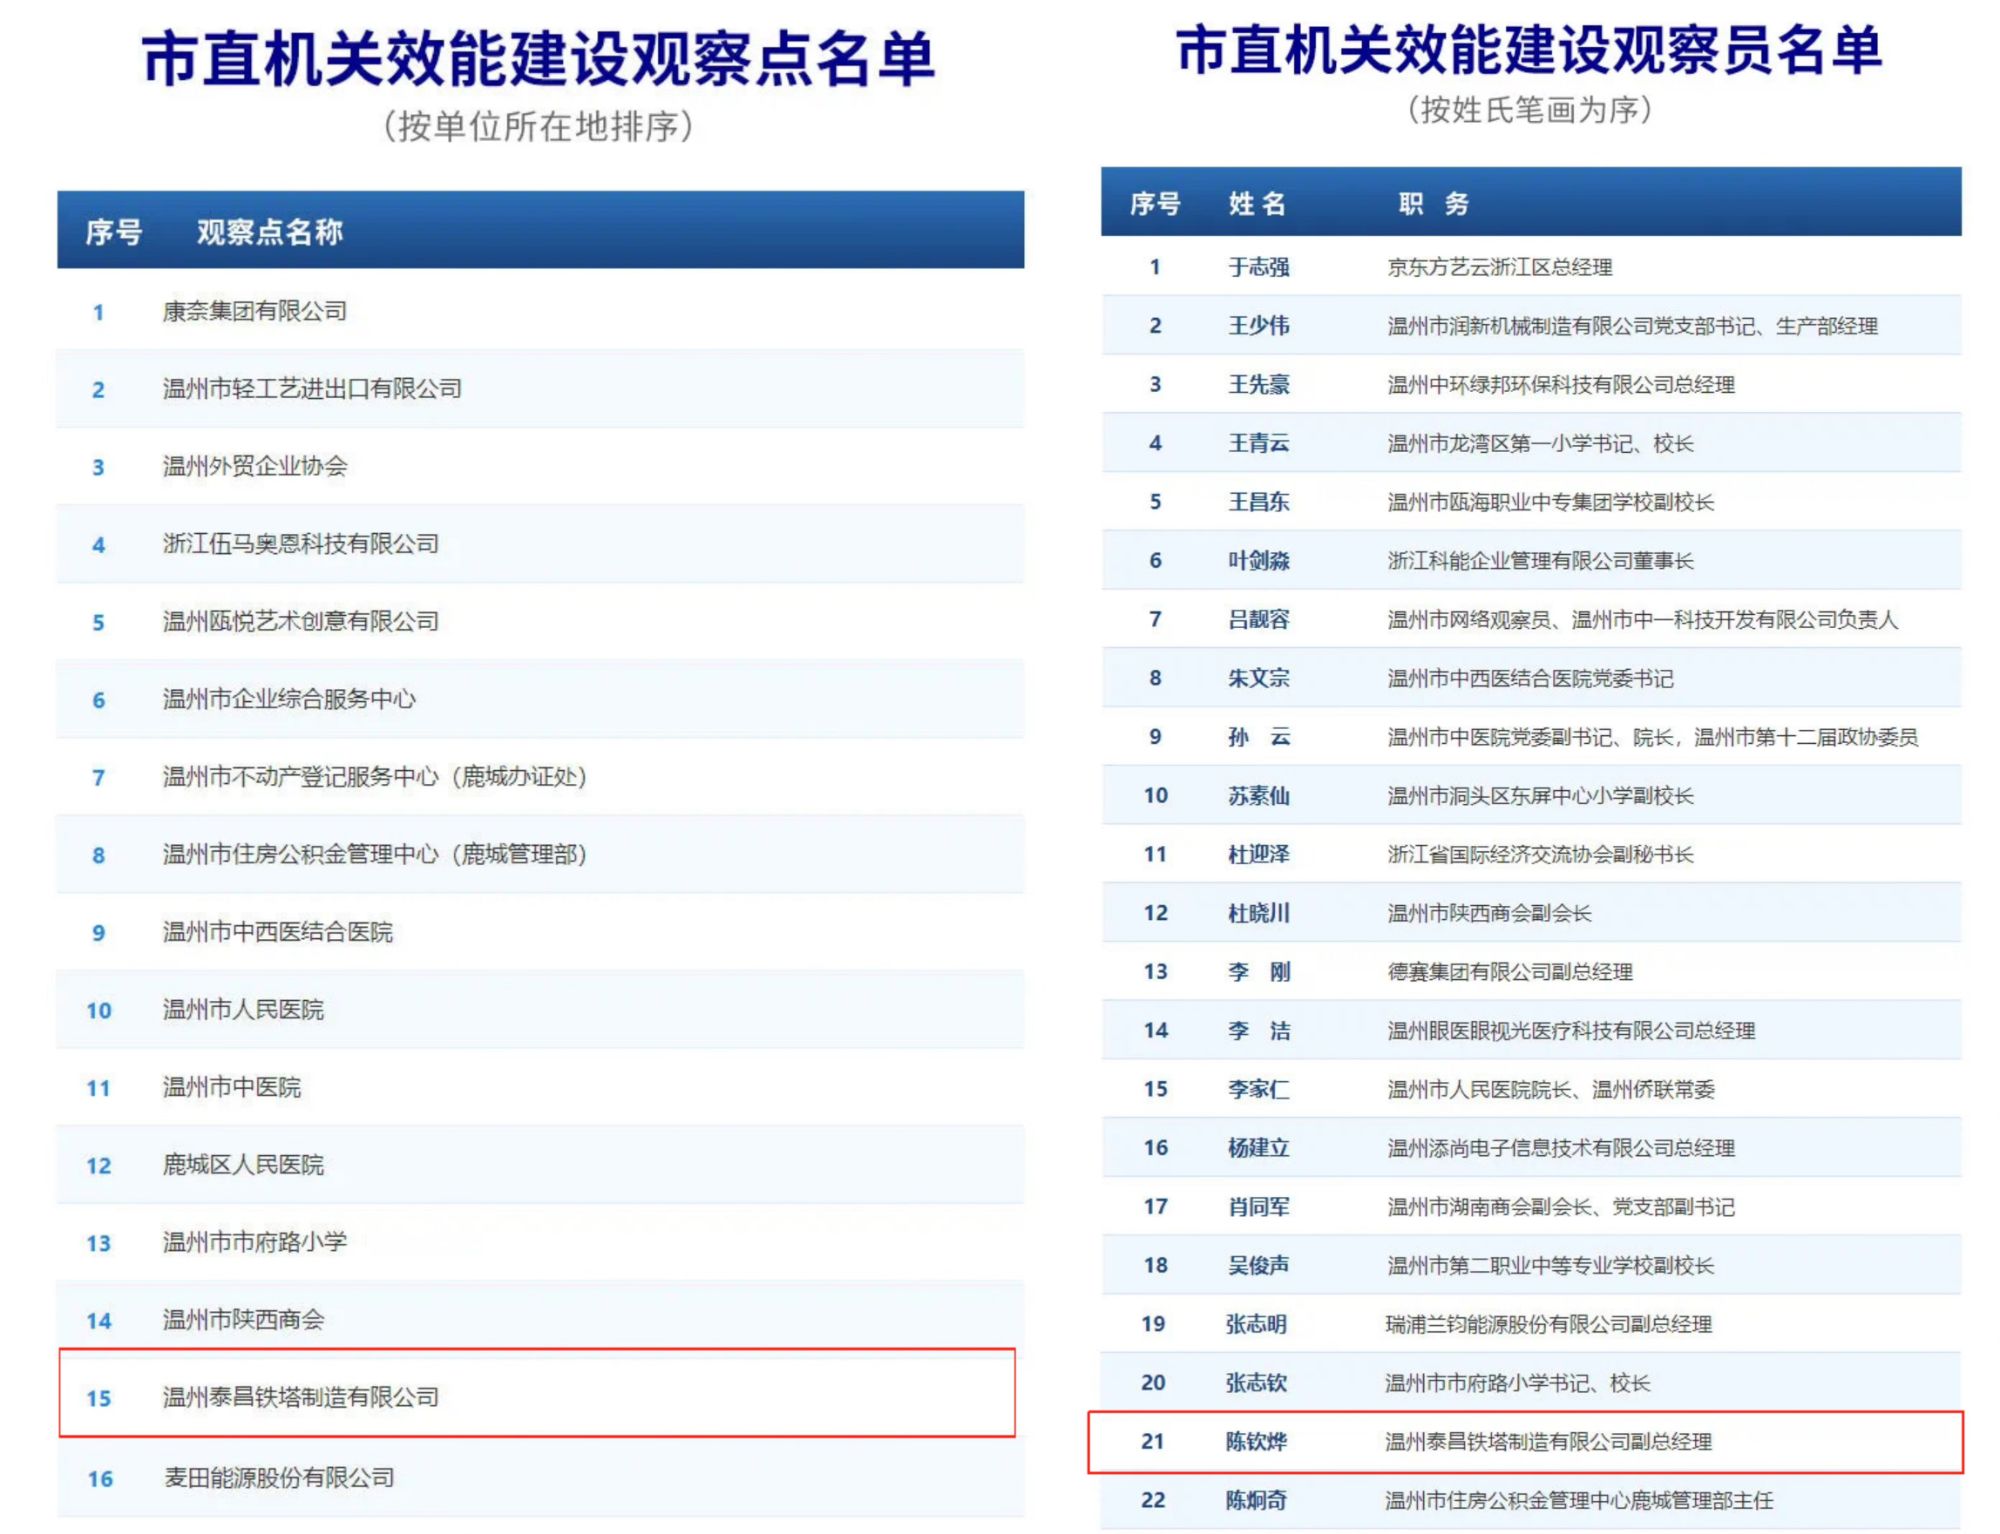Click the name 陈炯奇
Screen dimensions: 2000x1534
1256,1500
